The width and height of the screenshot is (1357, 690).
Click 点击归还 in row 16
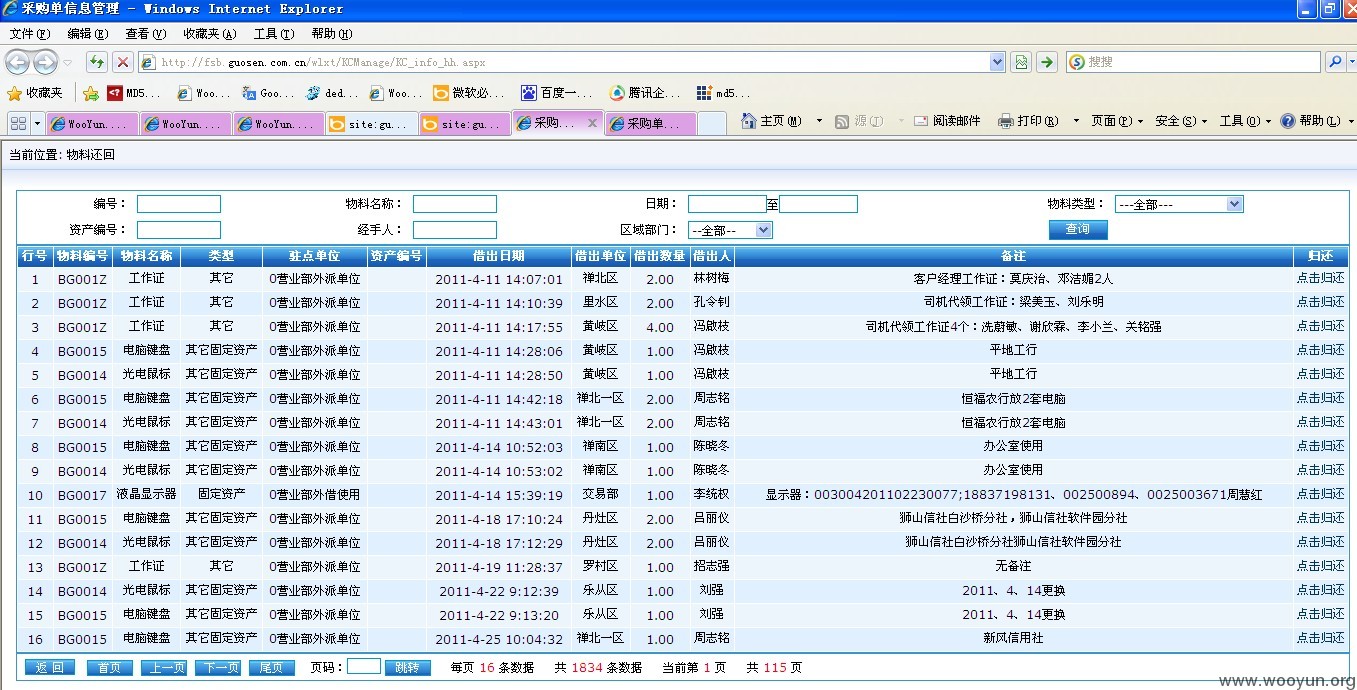click(1320, 638)
